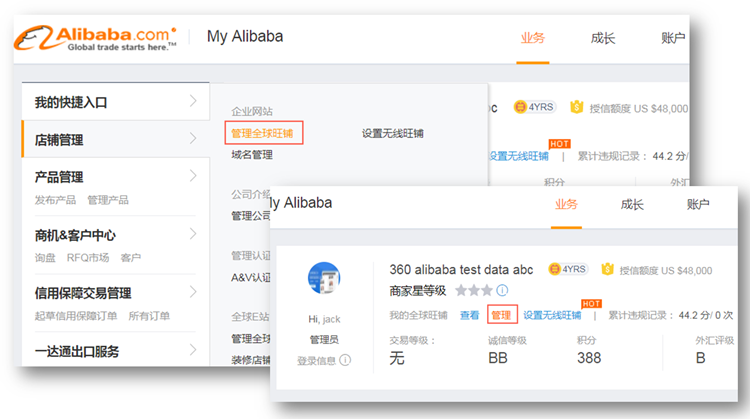Open 商机&客户中心 sidebar item

(75, 235)
